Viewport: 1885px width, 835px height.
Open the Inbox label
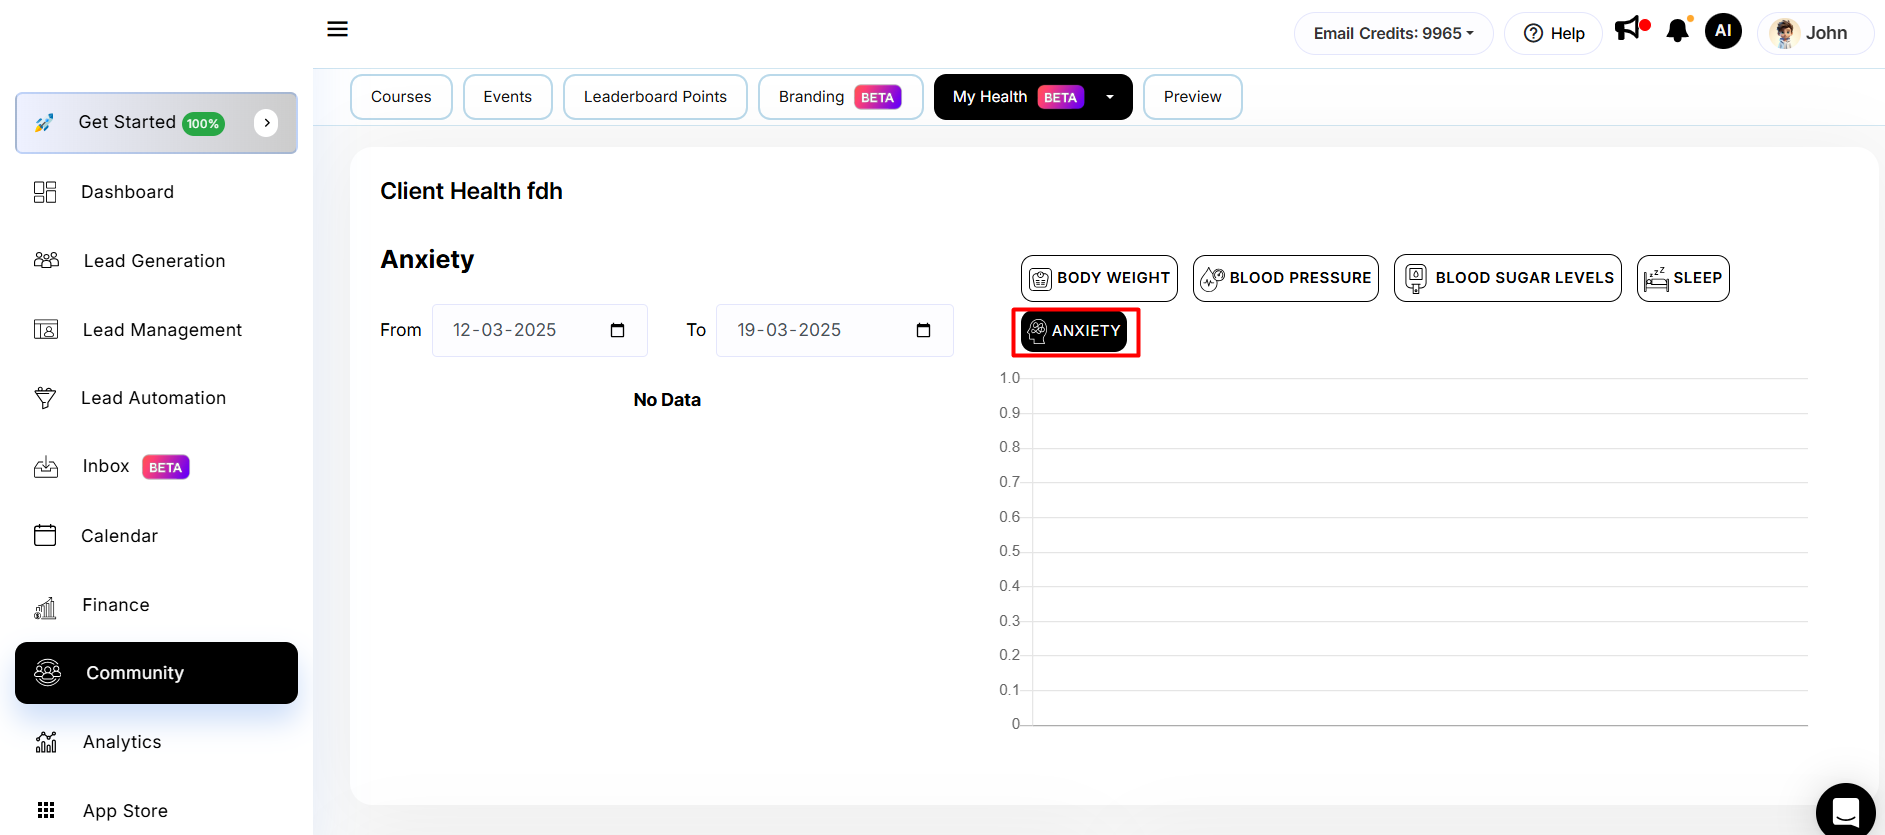106,466
